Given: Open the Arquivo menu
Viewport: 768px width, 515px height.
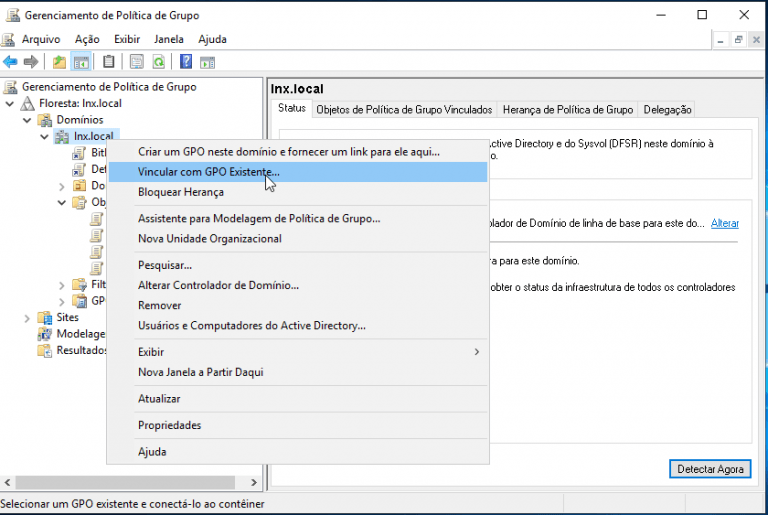Looking at the screenshot, I should [41, 39].
